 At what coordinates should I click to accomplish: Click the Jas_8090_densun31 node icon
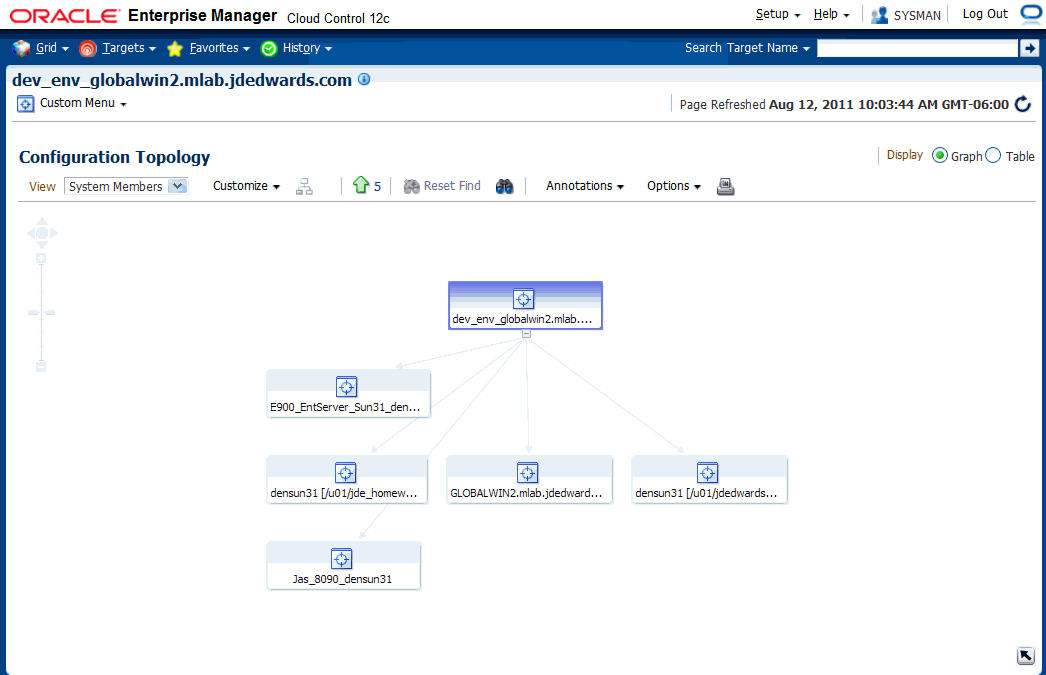(x=342, y=559)
